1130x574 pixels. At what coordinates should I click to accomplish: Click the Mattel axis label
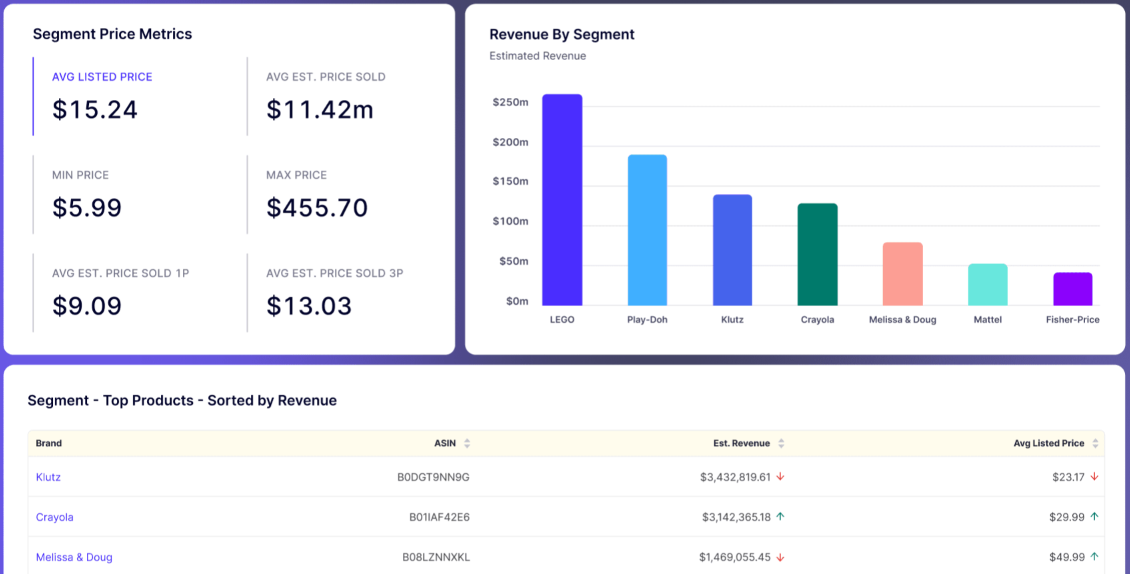[x=988, y=319]
